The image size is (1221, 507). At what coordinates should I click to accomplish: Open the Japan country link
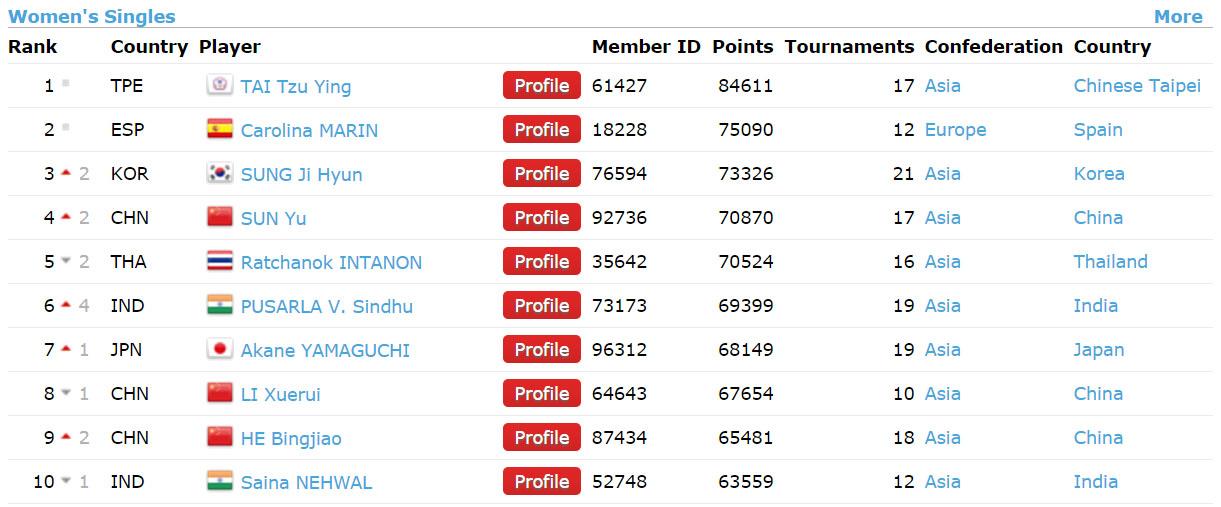[1098, 350]
